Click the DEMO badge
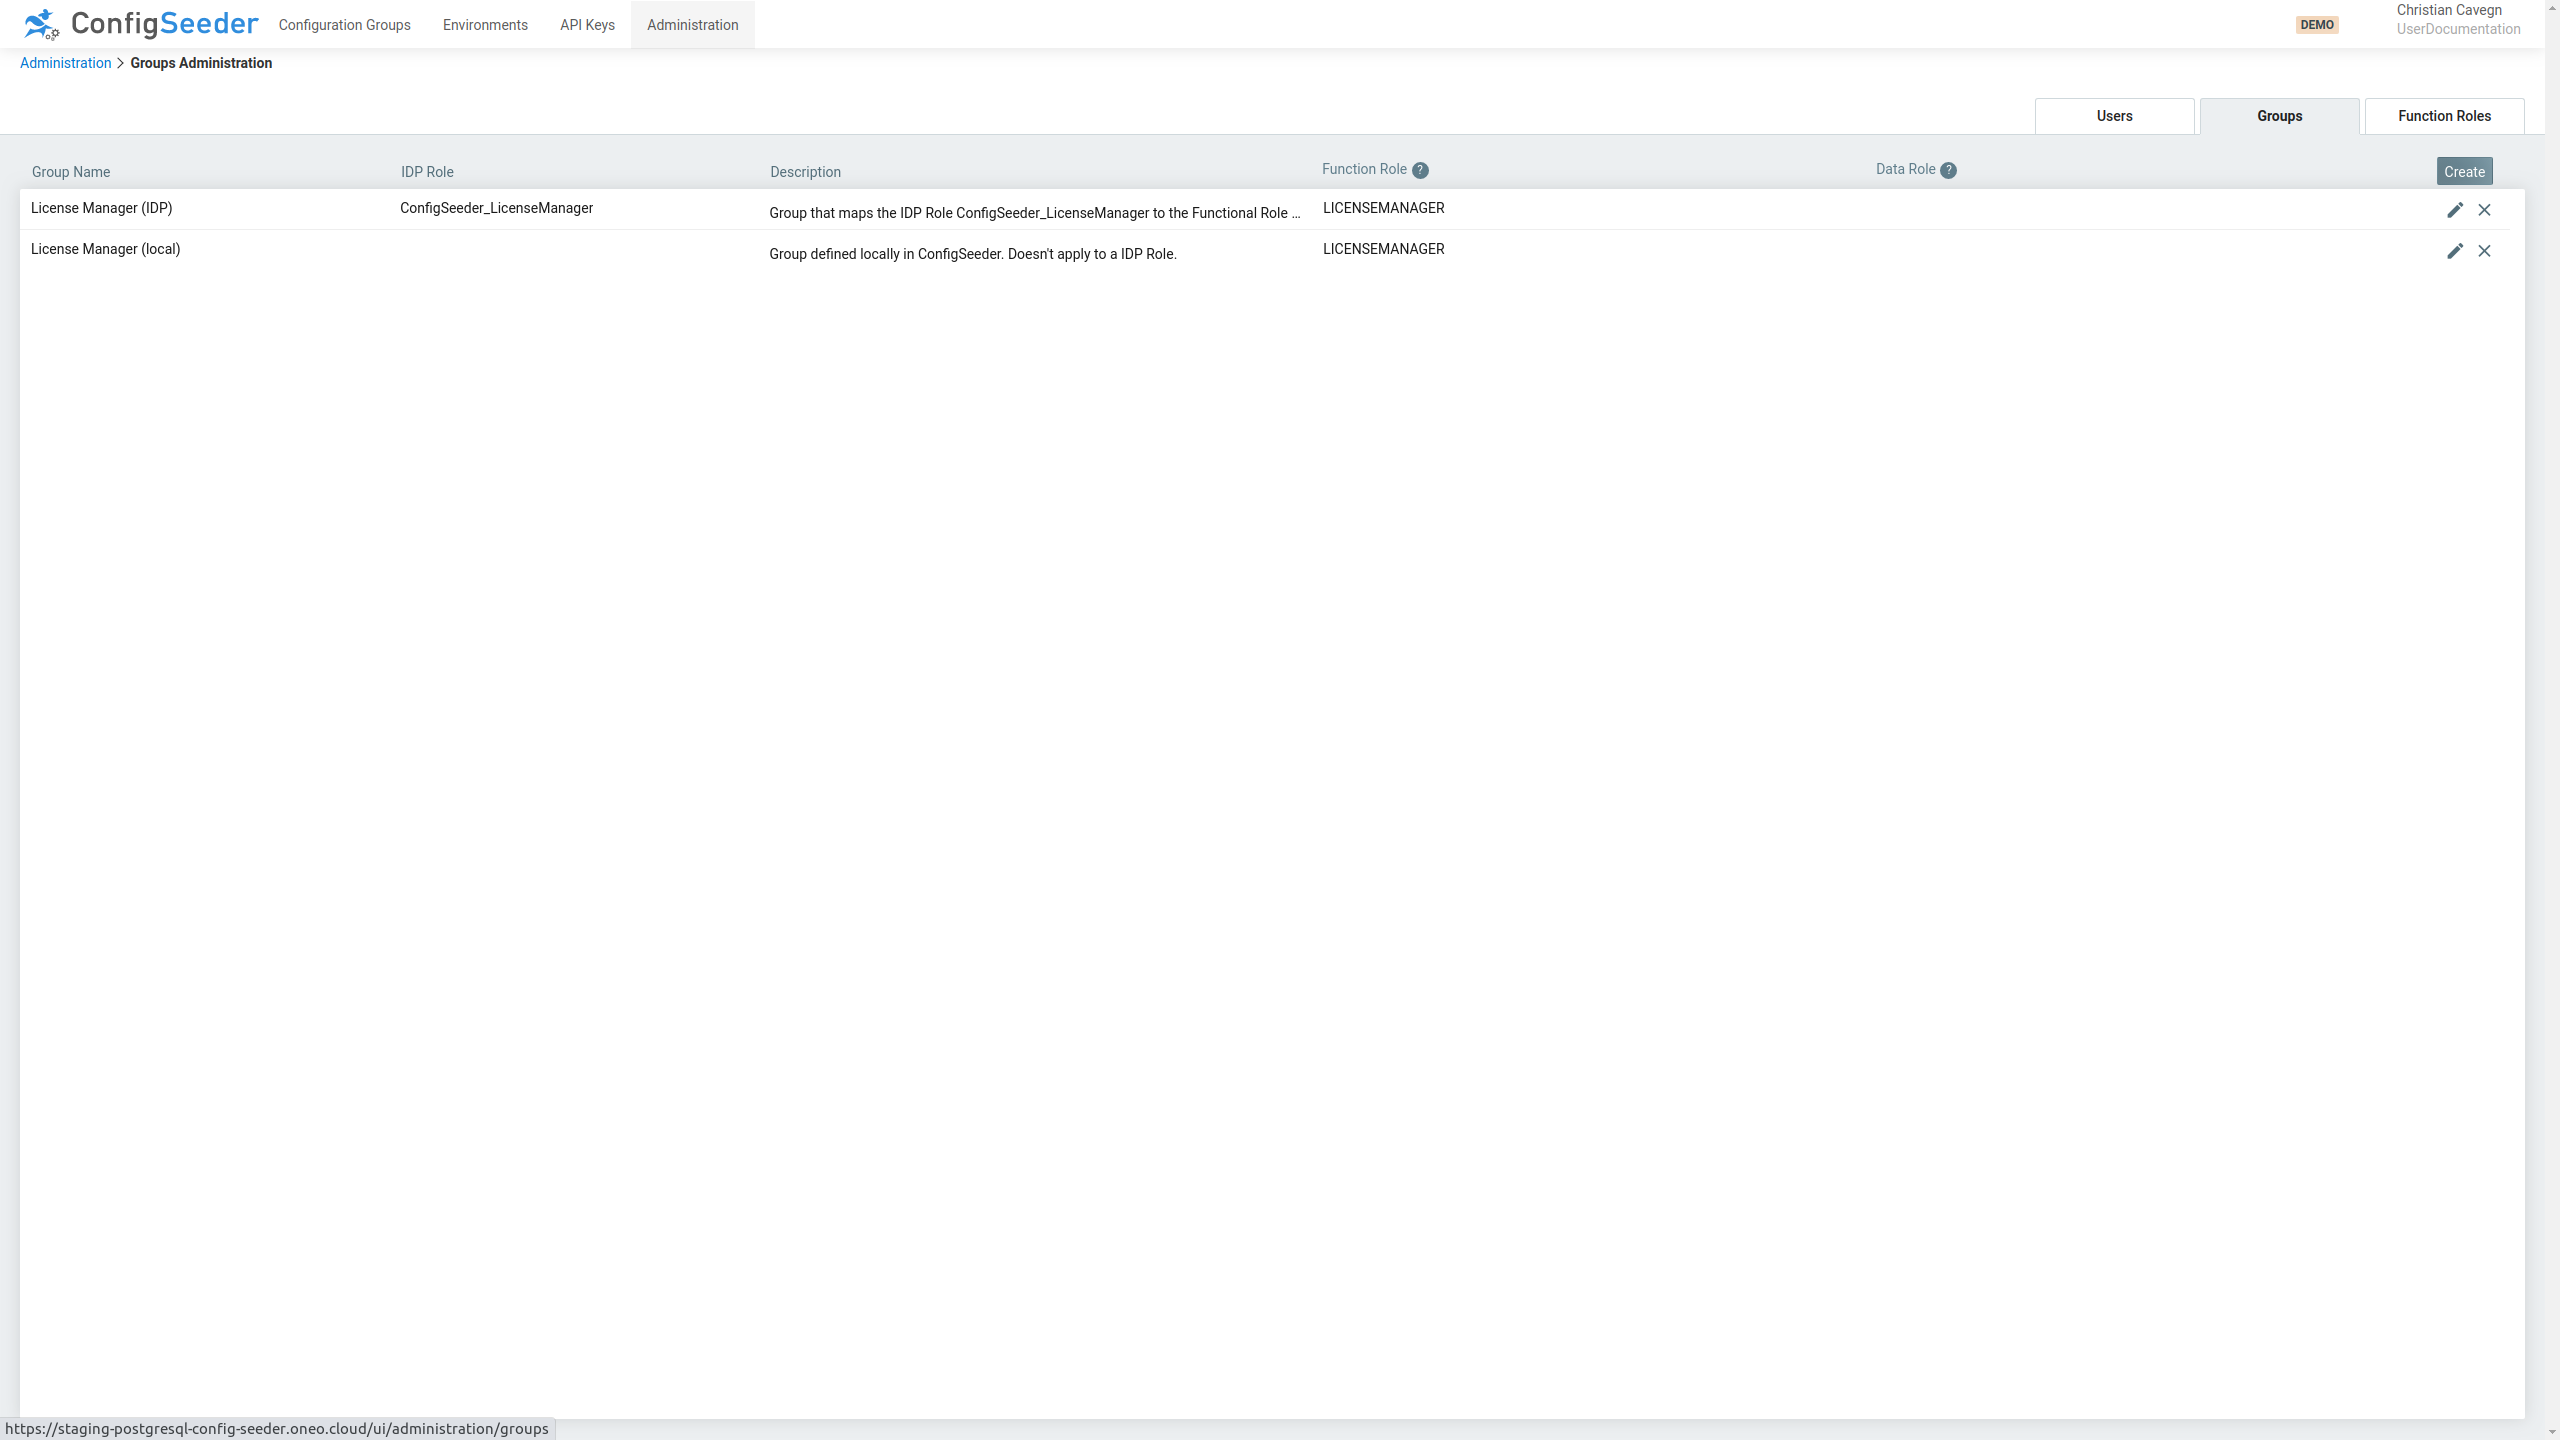The width and height of the screenshot is (2560, 1440). (2316, 25)
